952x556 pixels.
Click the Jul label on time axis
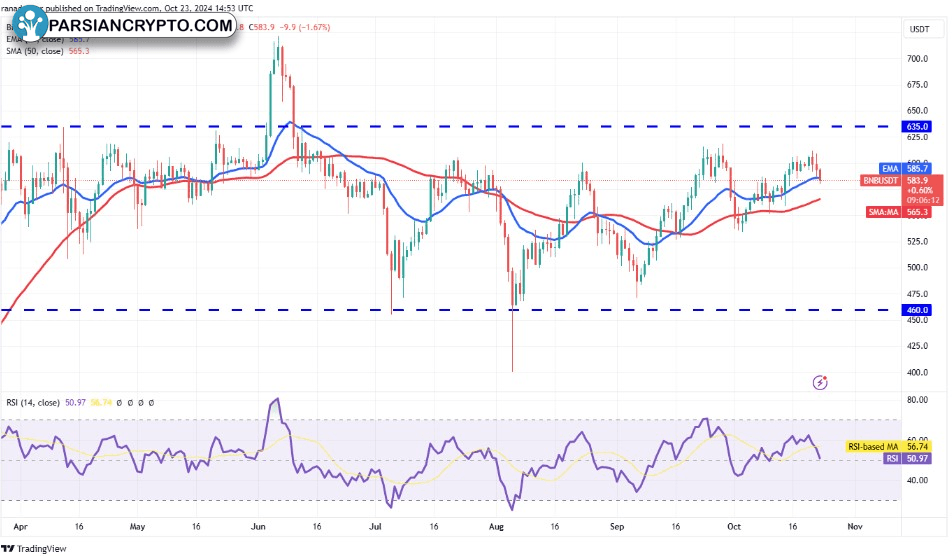pyautogui.click(x=375, y=527)
